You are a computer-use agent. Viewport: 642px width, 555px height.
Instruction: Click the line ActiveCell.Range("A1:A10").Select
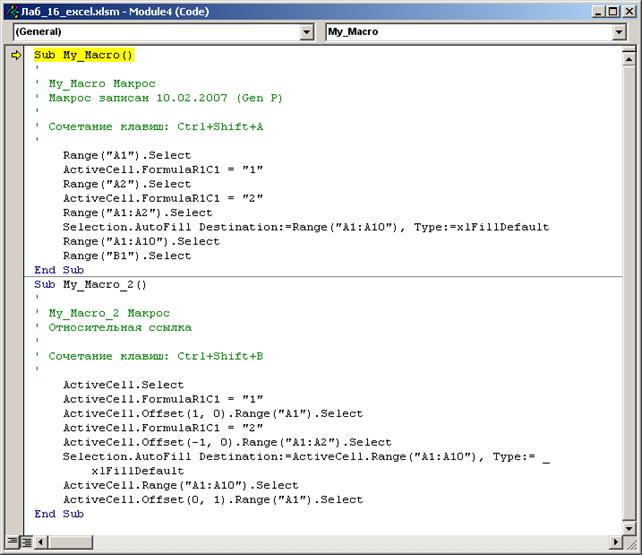181,485
